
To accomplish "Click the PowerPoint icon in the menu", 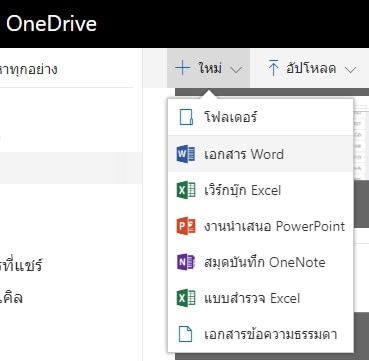I will [186, 226].
